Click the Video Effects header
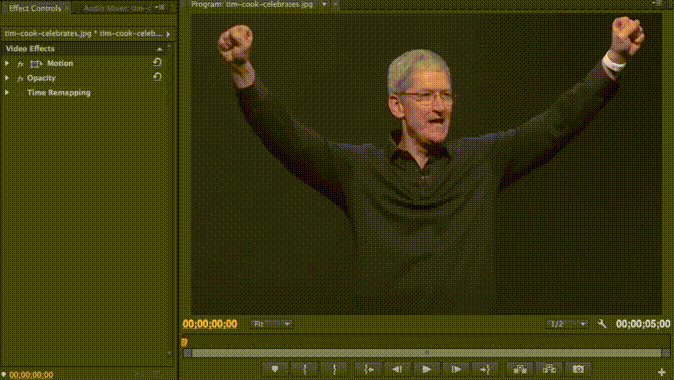674x380 pixels. [30, 49]
